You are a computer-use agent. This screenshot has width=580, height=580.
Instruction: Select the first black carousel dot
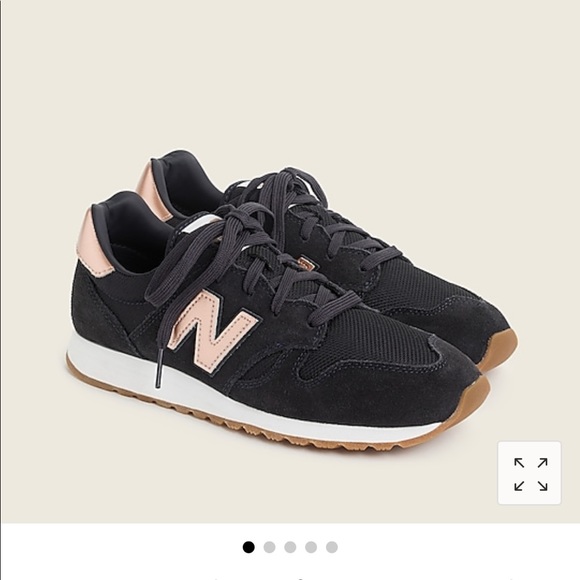click(x=249, y=547)
